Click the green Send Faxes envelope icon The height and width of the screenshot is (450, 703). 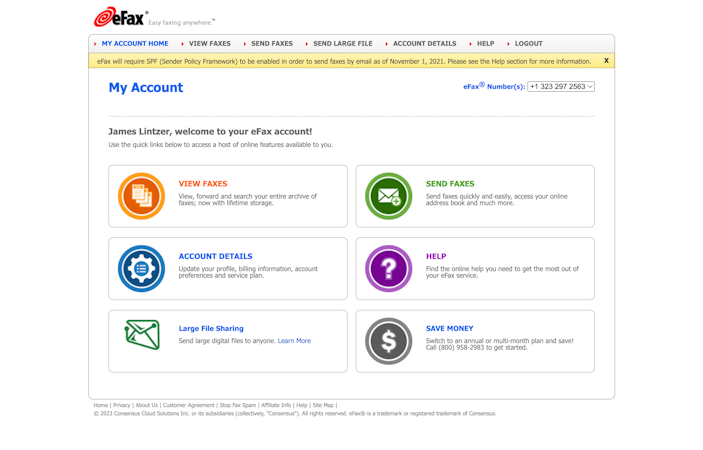[x=388, y=196]
